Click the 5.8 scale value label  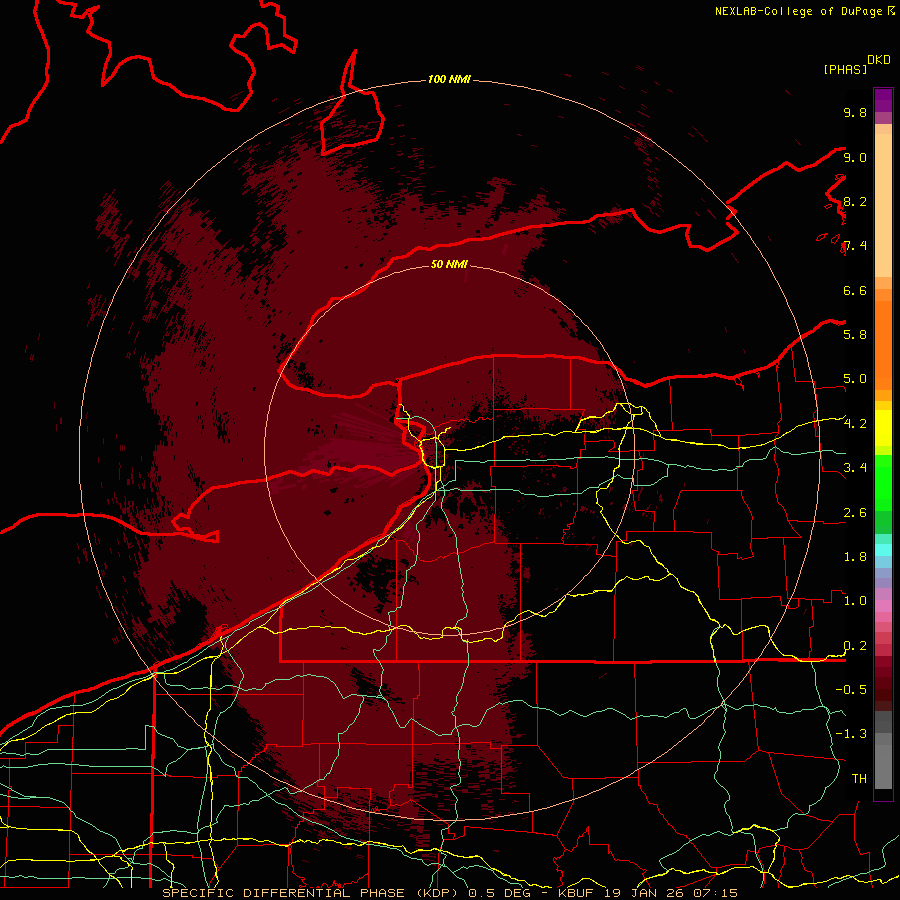[x=855, y=335]
